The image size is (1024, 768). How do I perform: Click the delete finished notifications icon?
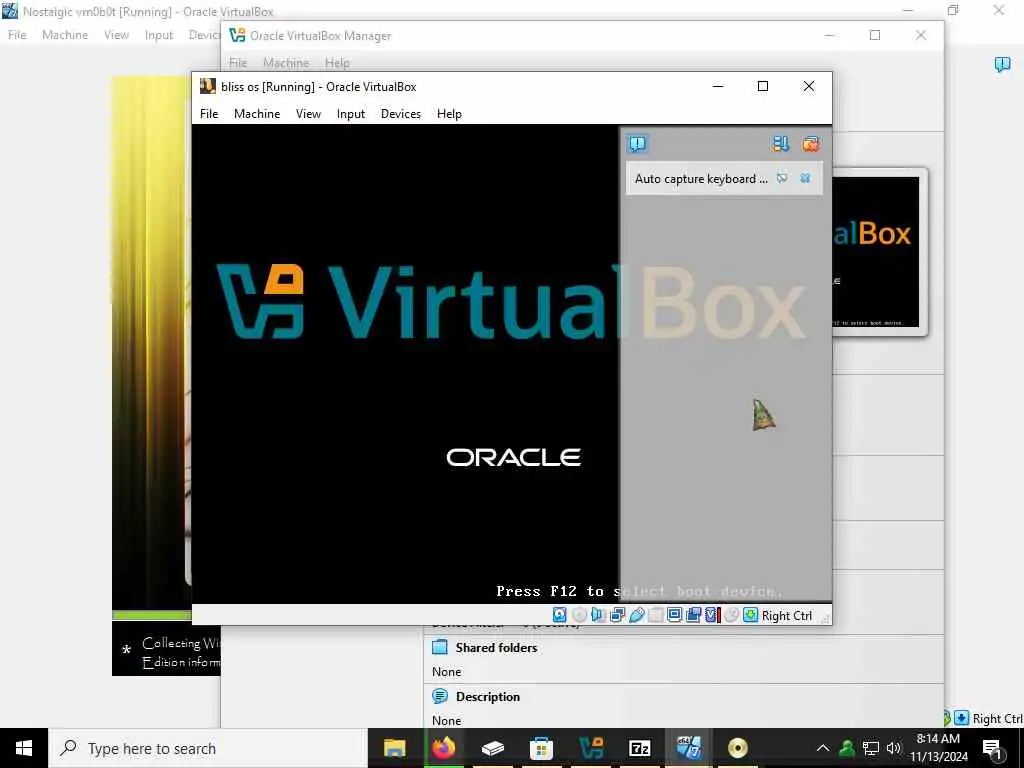810,144
